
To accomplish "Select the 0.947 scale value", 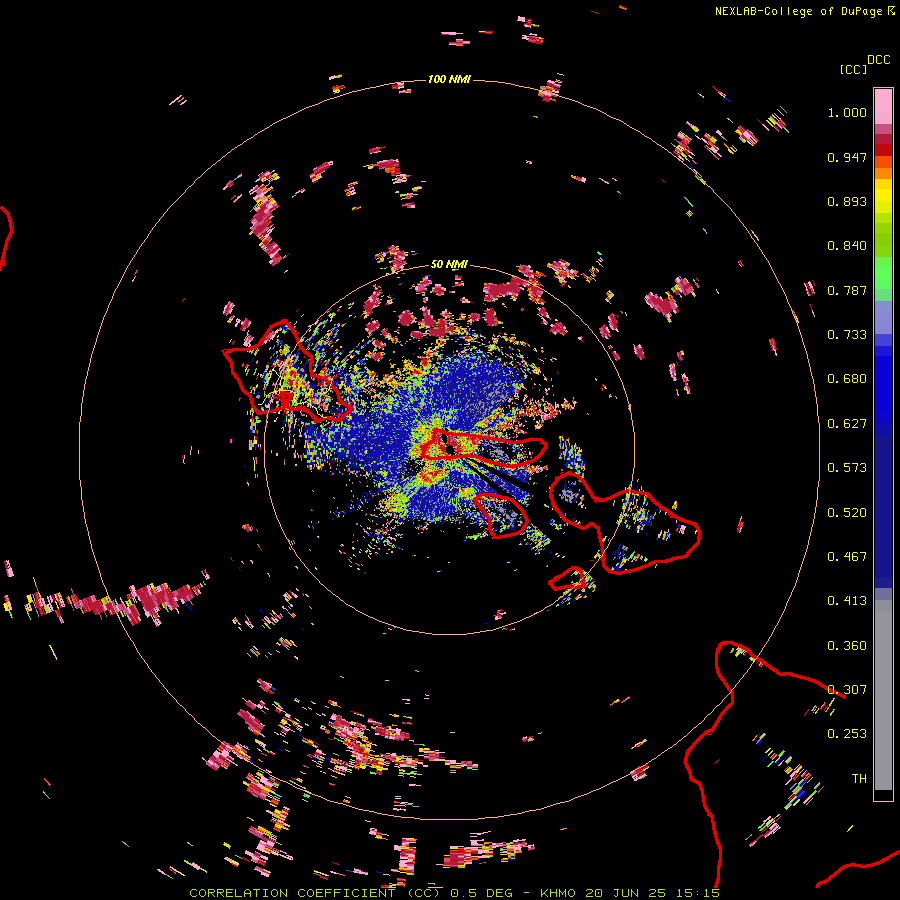I will click(x=847, y=157).
